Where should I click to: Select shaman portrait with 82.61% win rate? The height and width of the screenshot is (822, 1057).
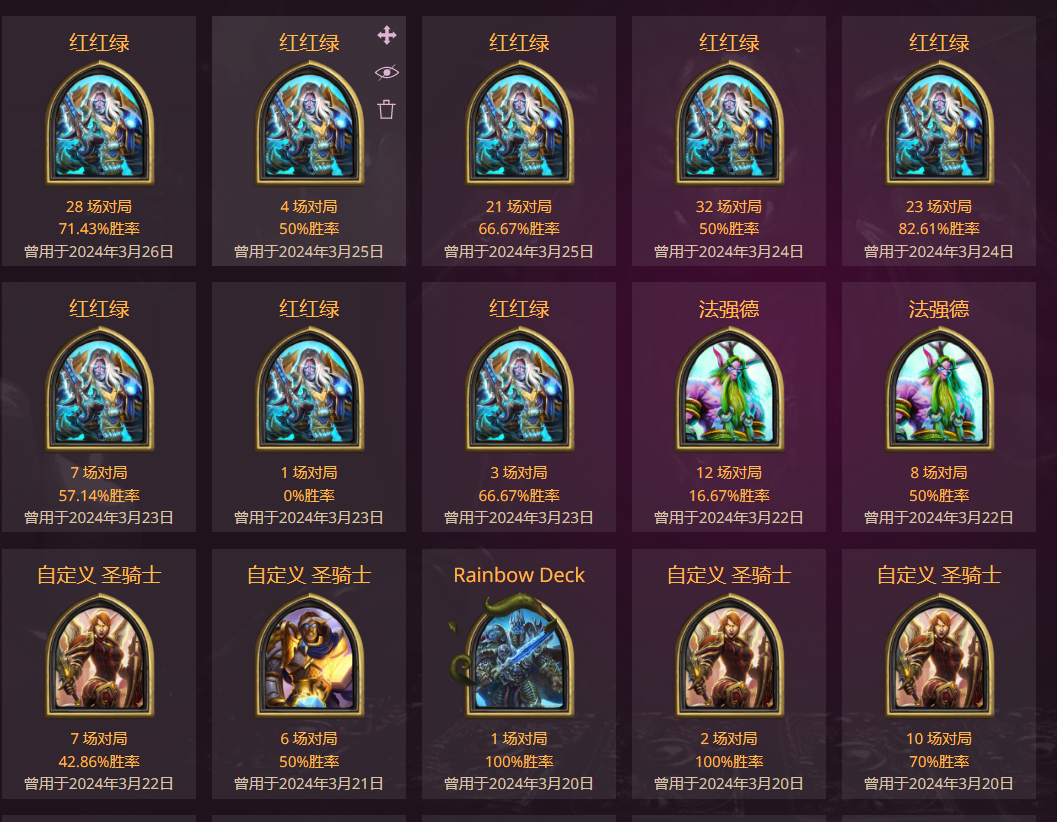pos(939,122)
